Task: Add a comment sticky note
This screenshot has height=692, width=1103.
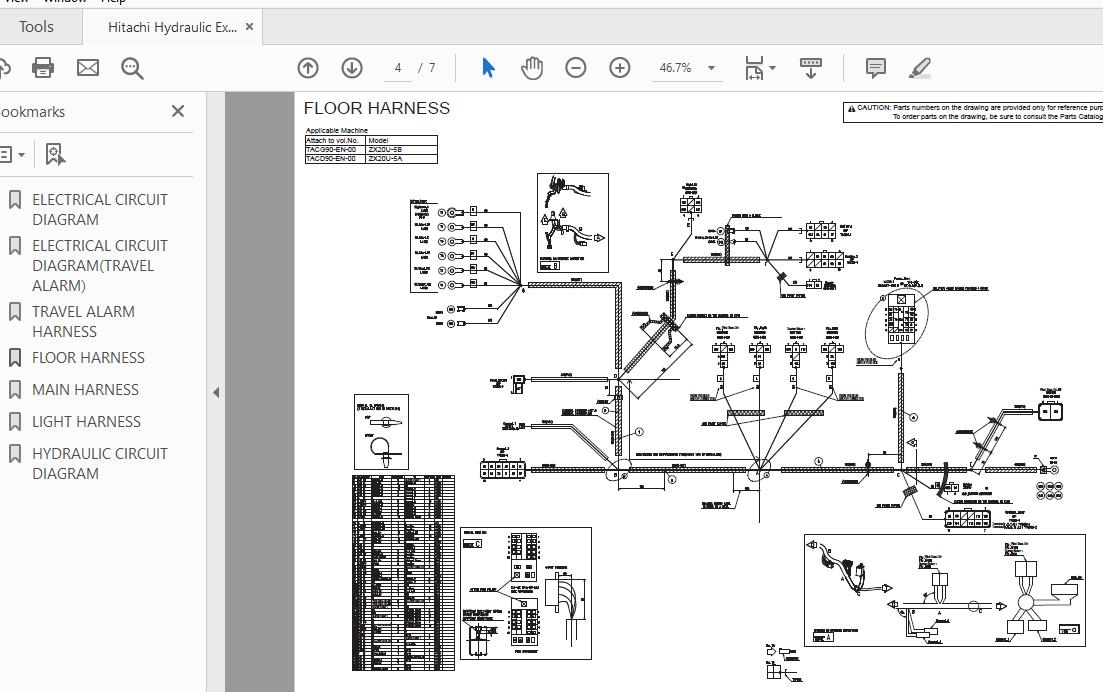Action: pyautogui.click(x=875, y=68)
